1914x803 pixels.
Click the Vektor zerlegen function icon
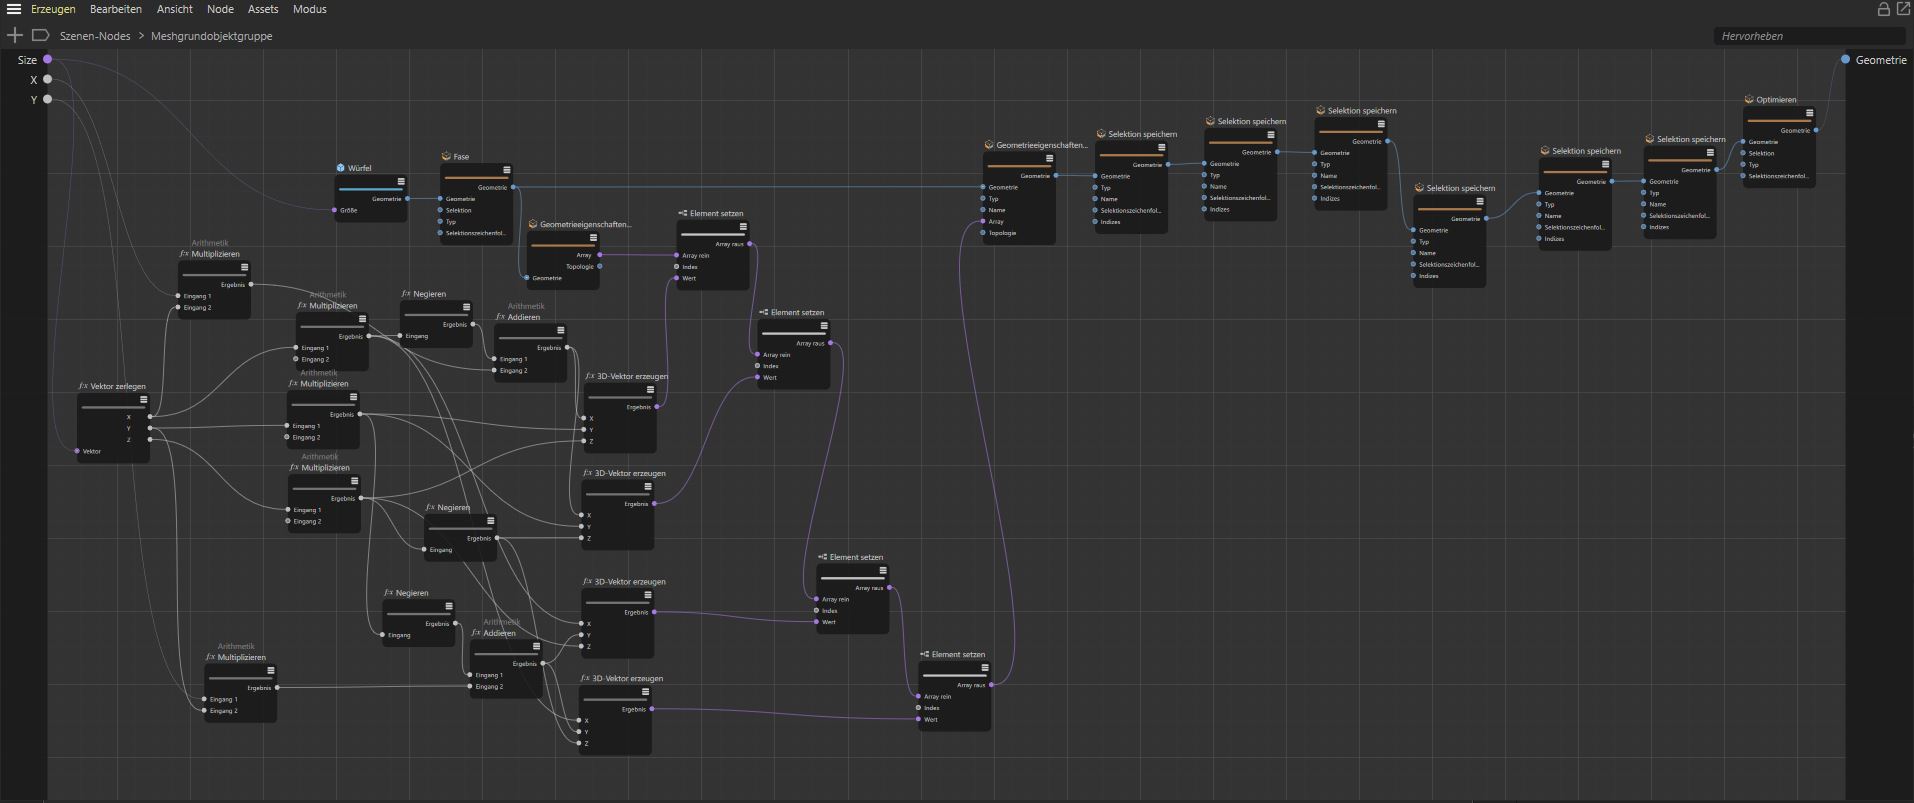(x=84, y=386)
